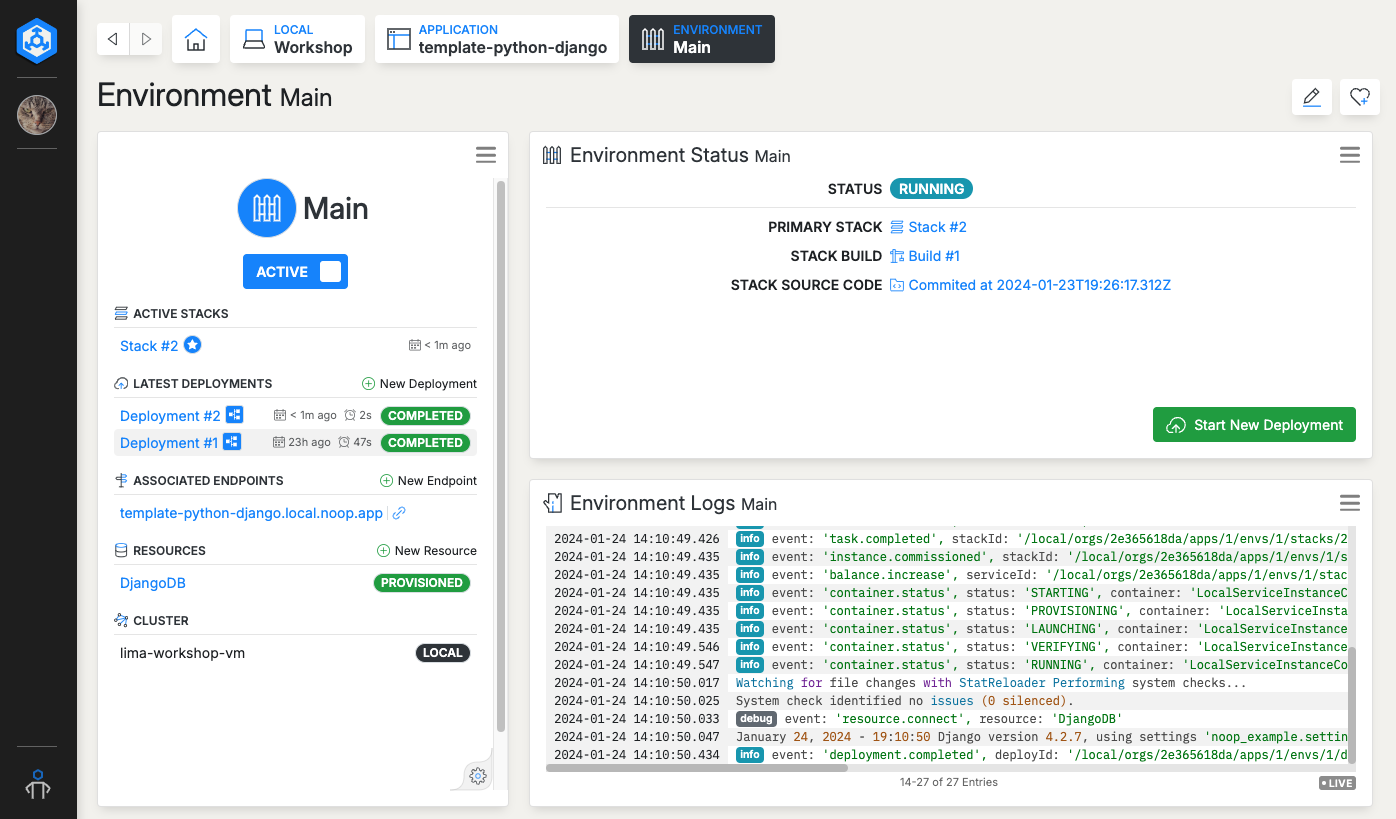The image size is (1396, 819).
Task: Select the template-python-django application breadcrumb
Action: click(496, 38)
